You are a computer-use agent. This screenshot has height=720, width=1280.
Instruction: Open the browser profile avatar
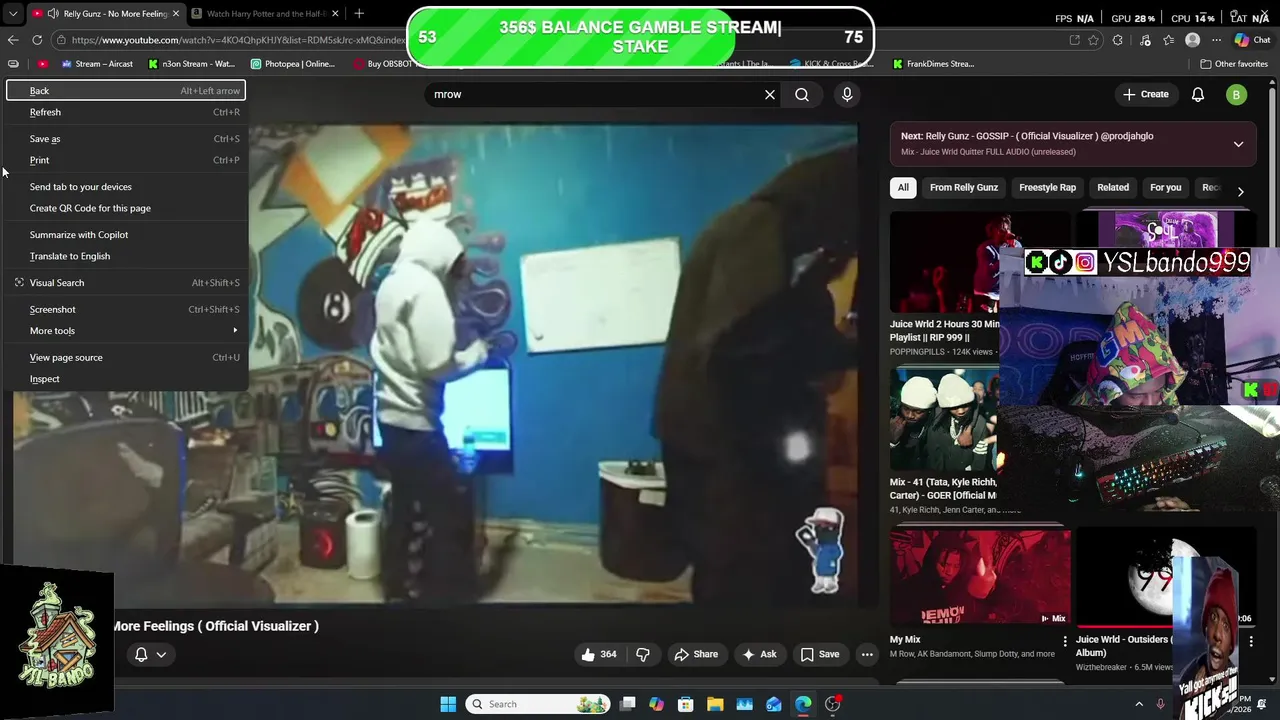point(1192,40)
